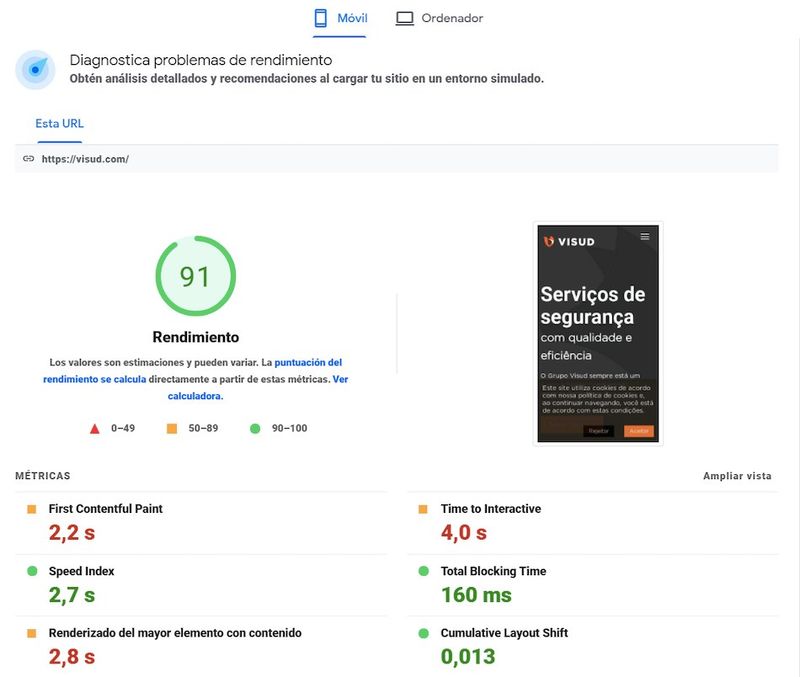Click the hamburger menu icon in site preview

click(x=645, y=236)
